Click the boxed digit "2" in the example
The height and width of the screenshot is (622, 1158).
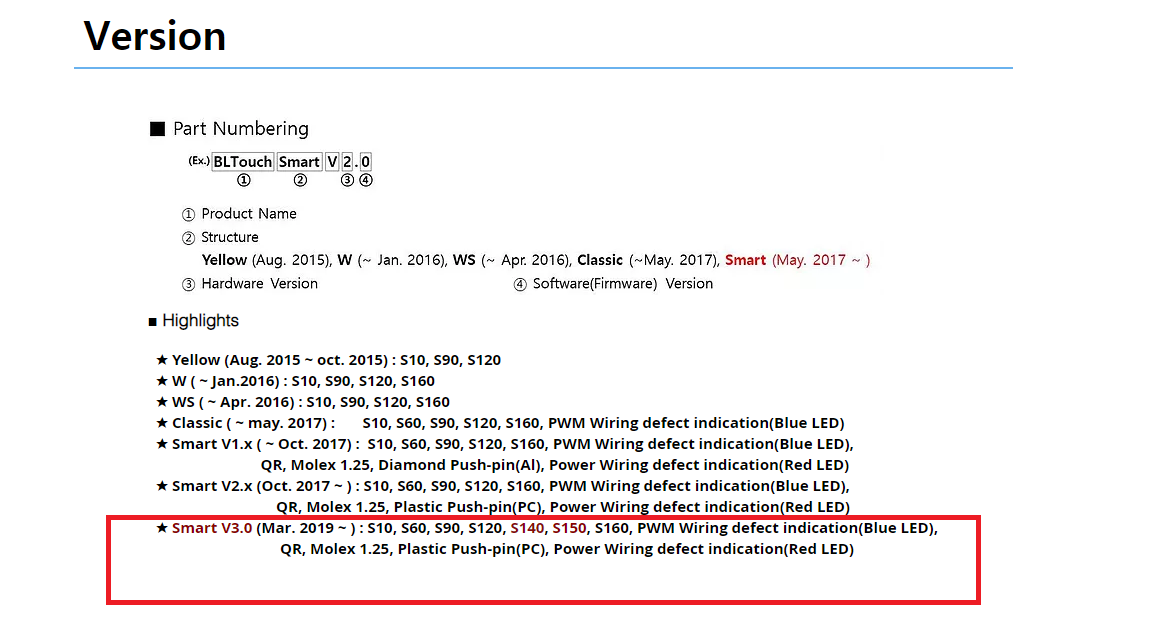pyautogui.click(x=347, y=162)
